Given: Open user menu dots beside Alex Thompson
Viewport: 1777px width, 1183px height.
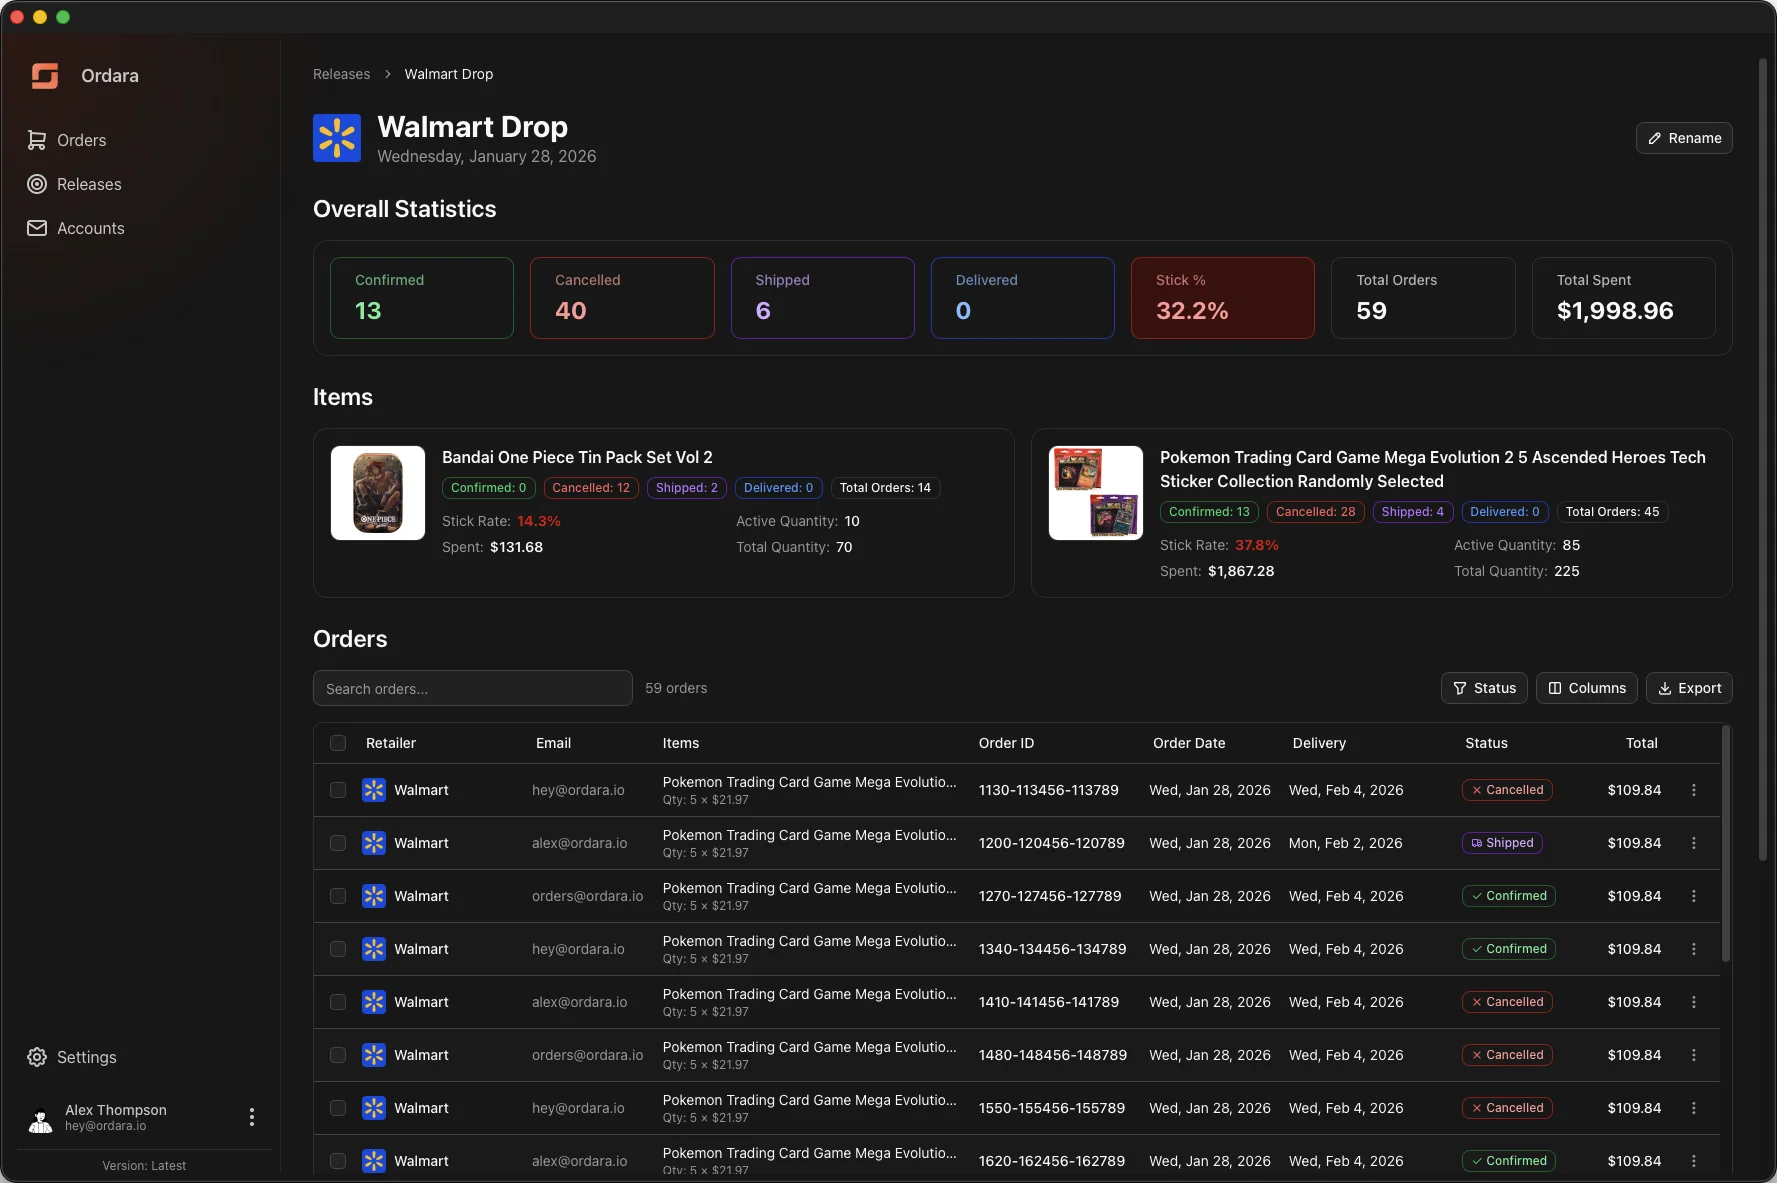Looking at the screenshot, I should pos(252,1117).
